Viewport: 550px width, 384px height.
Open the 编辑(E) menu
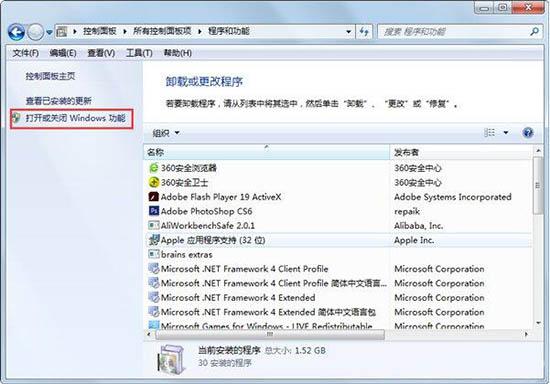(x=63, y=53)
